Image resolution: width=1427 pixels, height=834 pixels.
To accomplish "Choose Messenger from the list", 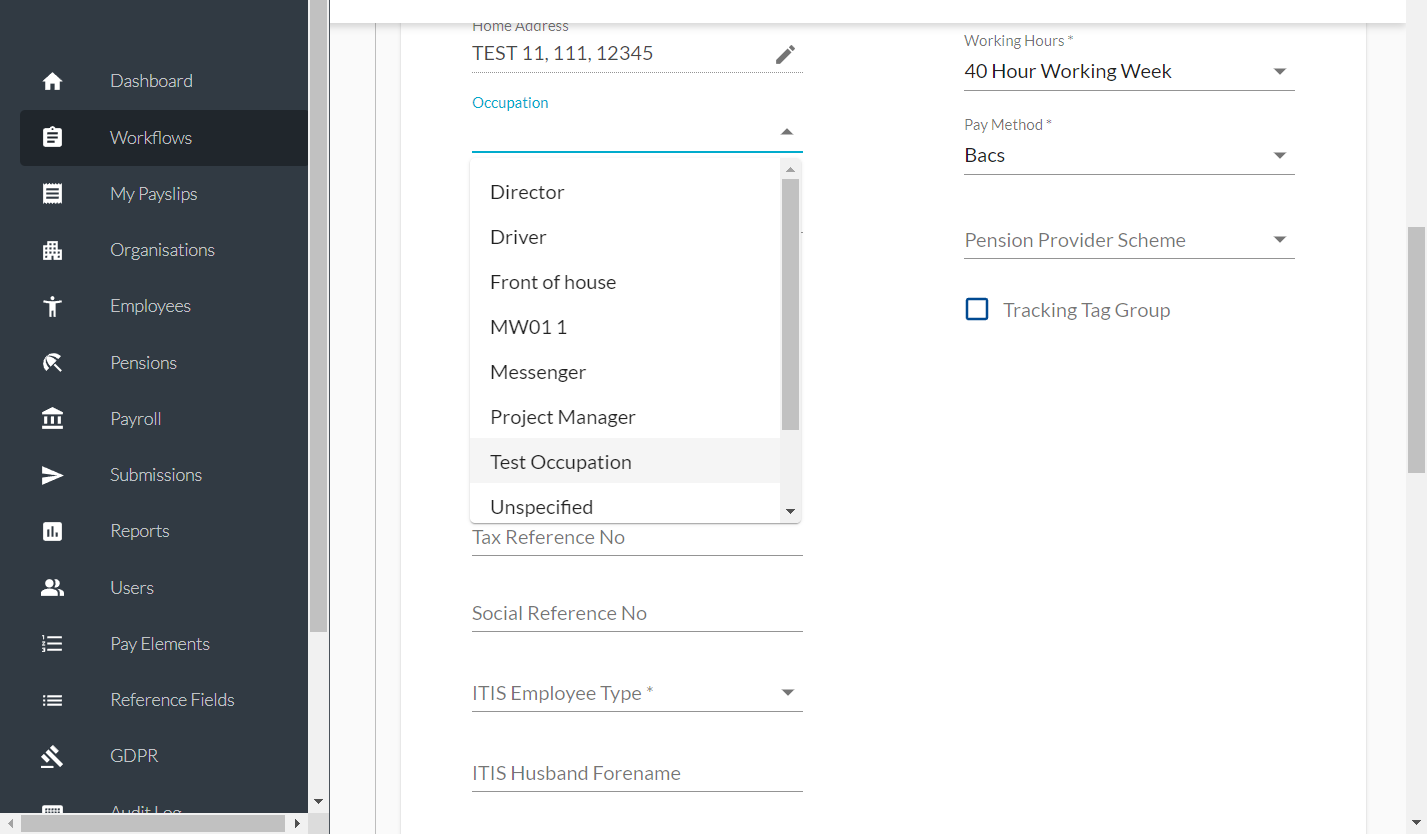I will pyautogui.click(x=625, y=372).
